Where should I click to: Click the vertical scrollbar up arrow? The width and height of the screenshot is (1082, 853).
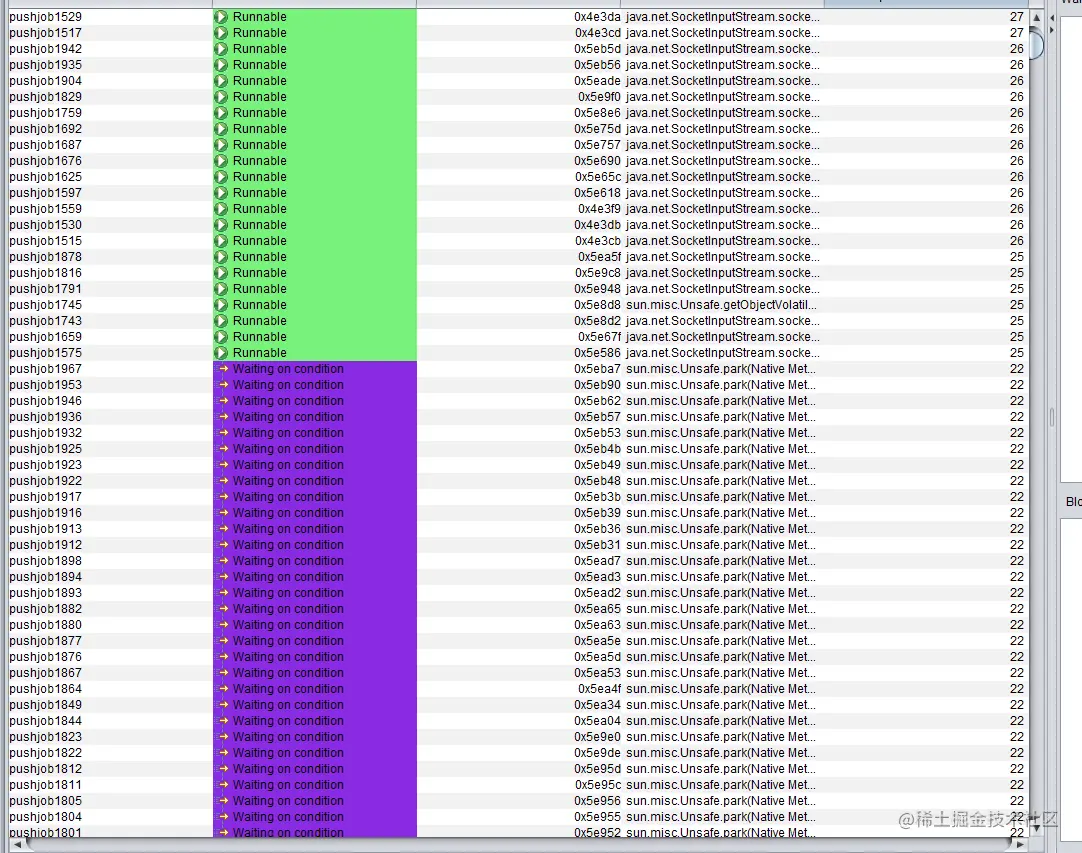[x=1036, y=17]
